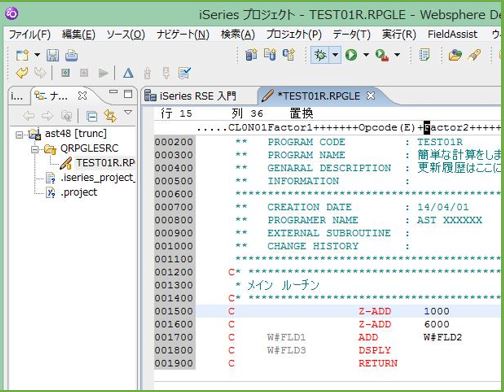Open the External Tools dropdown arrow
504x392 pixels.
397,55
